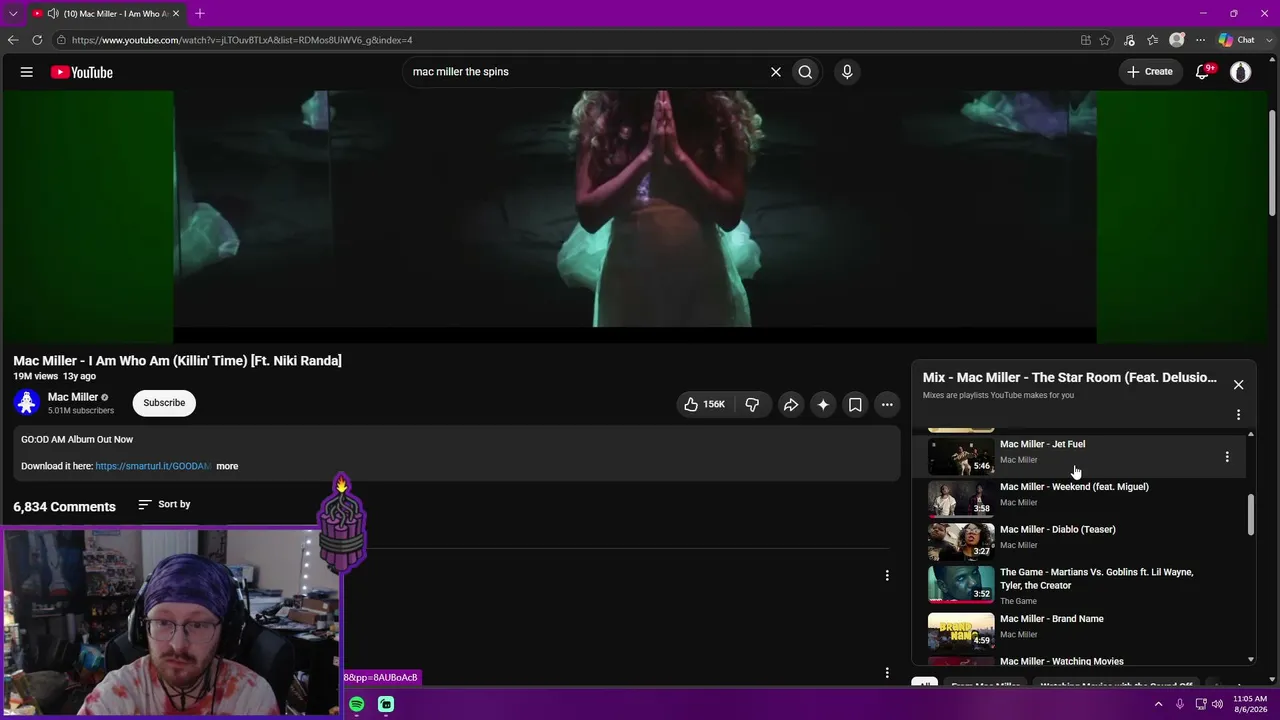Go to the YouTube home logo

coord(82,72)
